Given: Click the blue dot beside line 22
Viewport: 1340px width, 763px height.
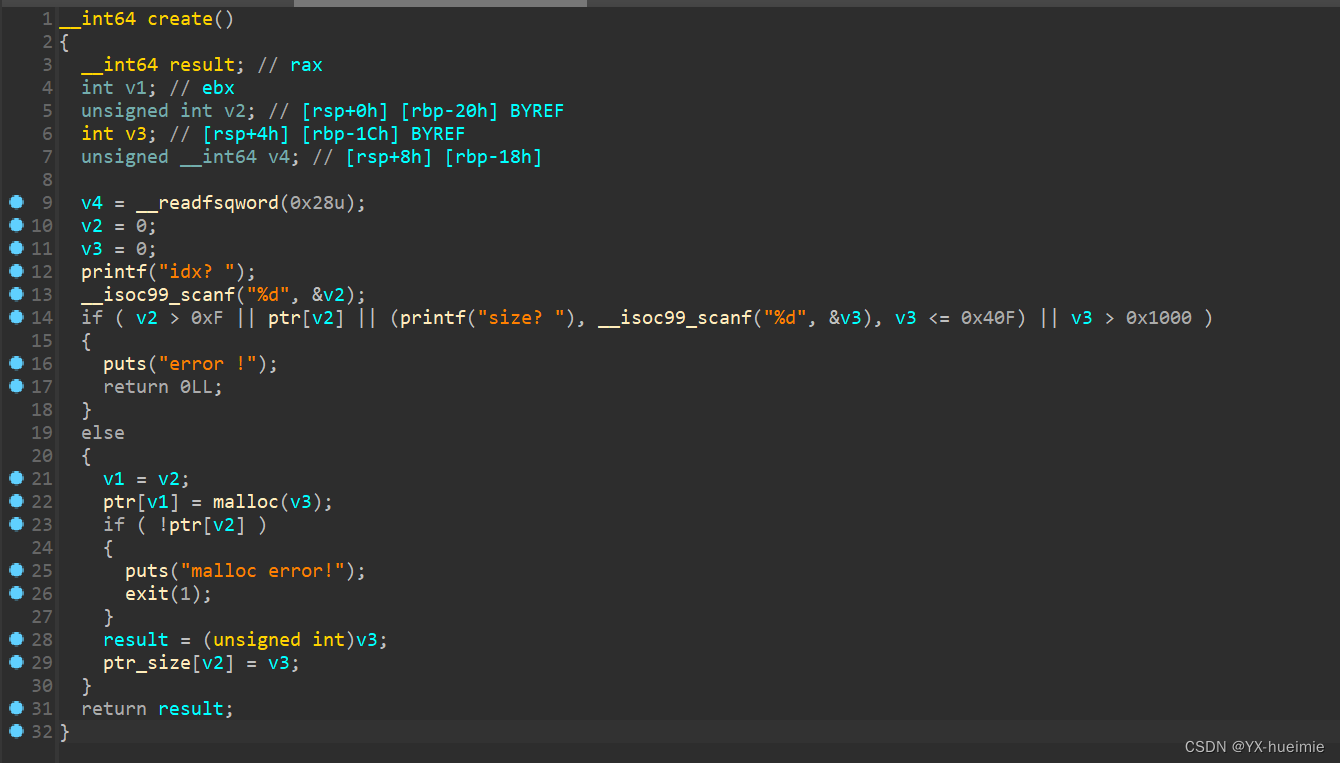Looking at the screenshot, I should pyautogui.click(x=15, y=501).
